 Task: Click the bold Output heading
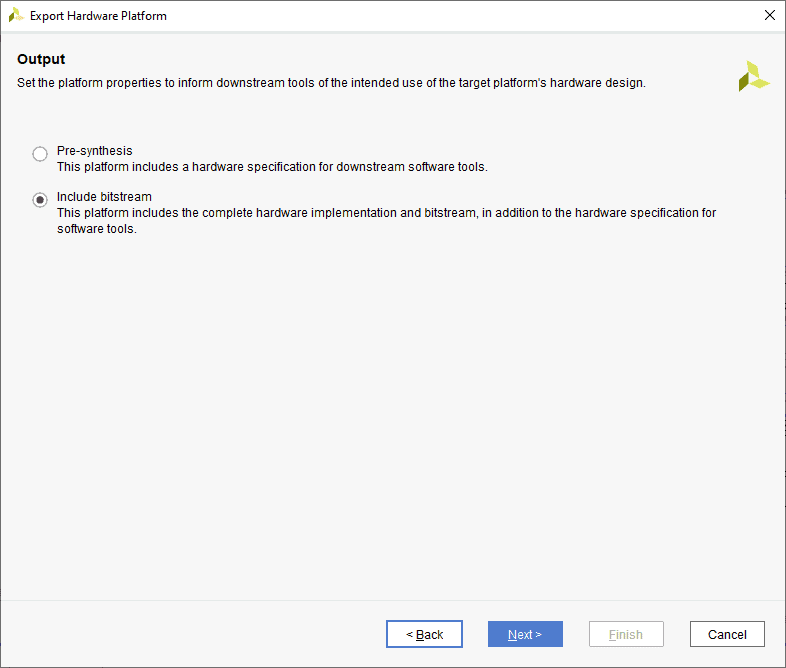pos(41,60)
